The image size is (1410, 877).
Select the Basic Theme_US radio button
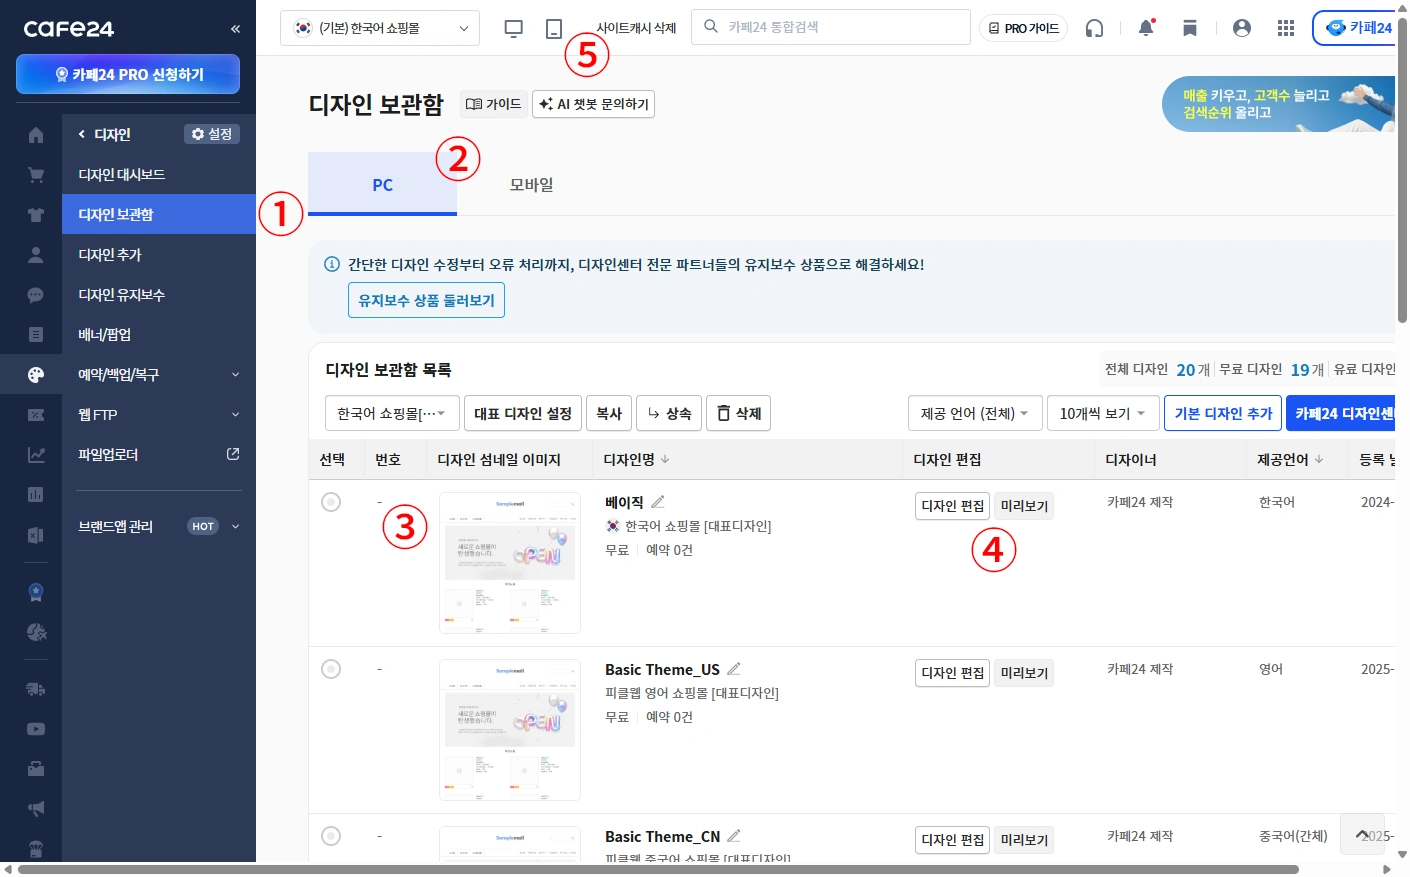click(x=331, y=669)
